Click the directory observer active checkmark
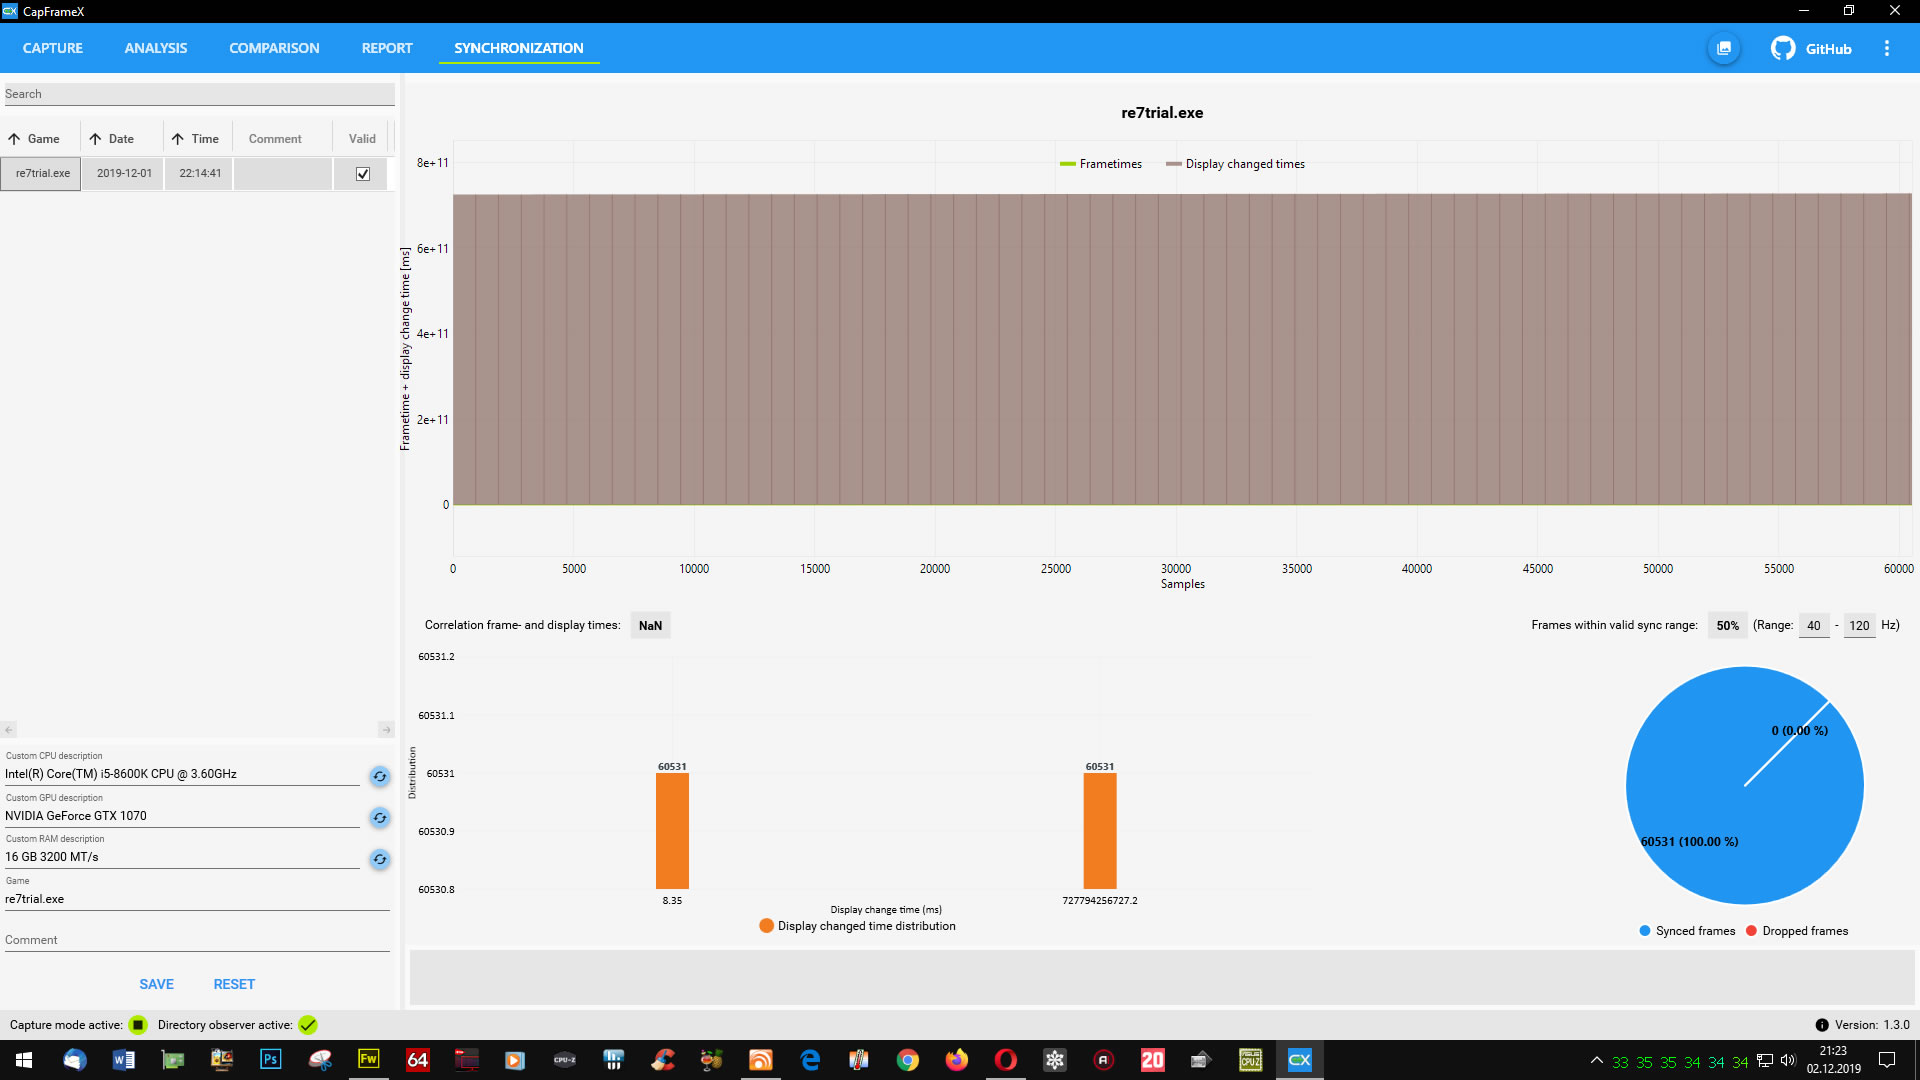Screen dimensions: 1920x1080 point(308,1025)
